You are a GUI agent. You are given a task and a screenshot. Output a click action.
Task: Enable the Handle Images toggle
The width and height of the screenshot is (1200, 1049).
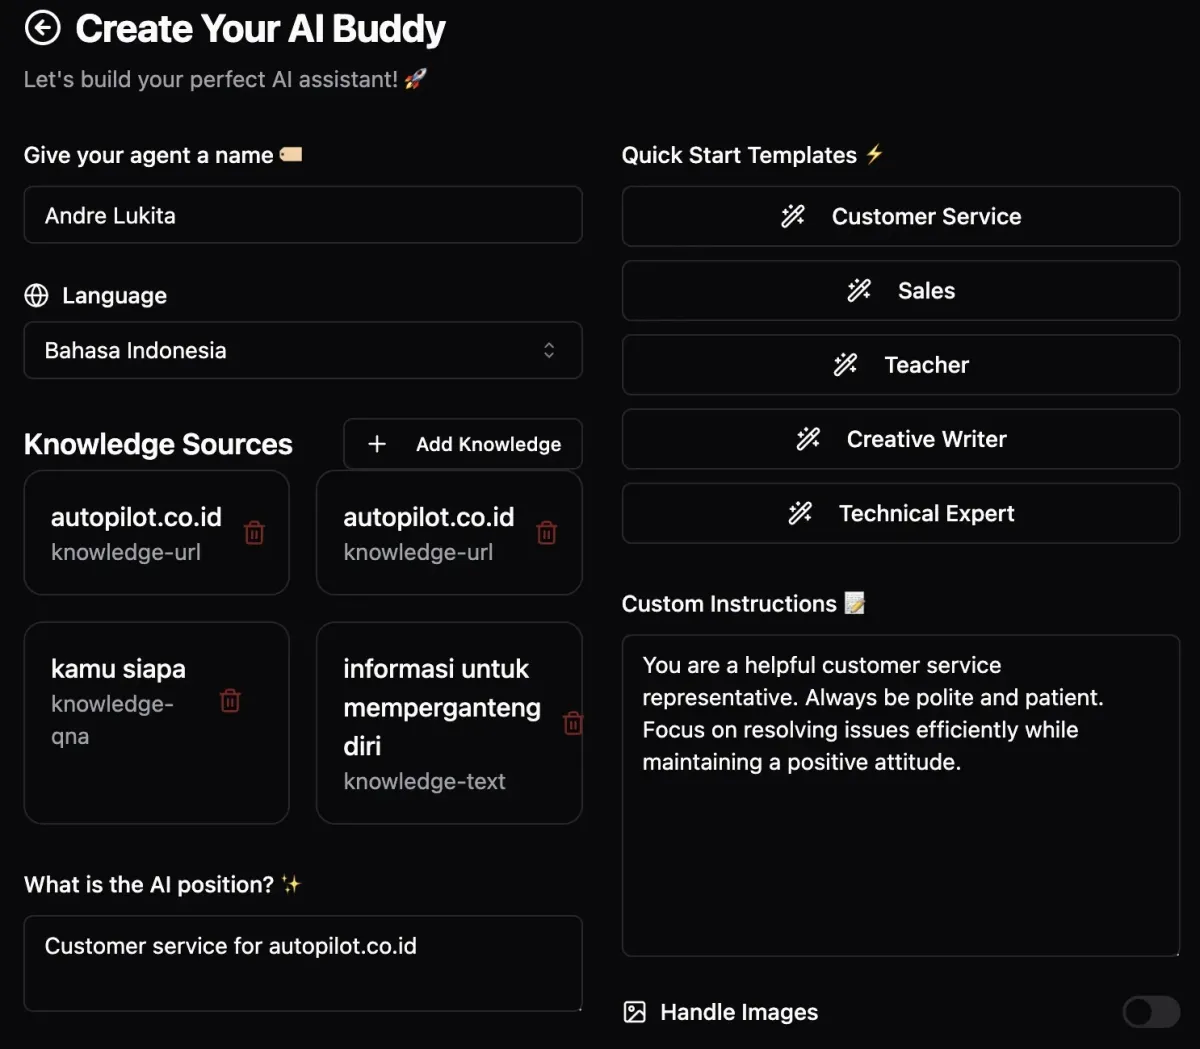(x=1151, y=1012)
